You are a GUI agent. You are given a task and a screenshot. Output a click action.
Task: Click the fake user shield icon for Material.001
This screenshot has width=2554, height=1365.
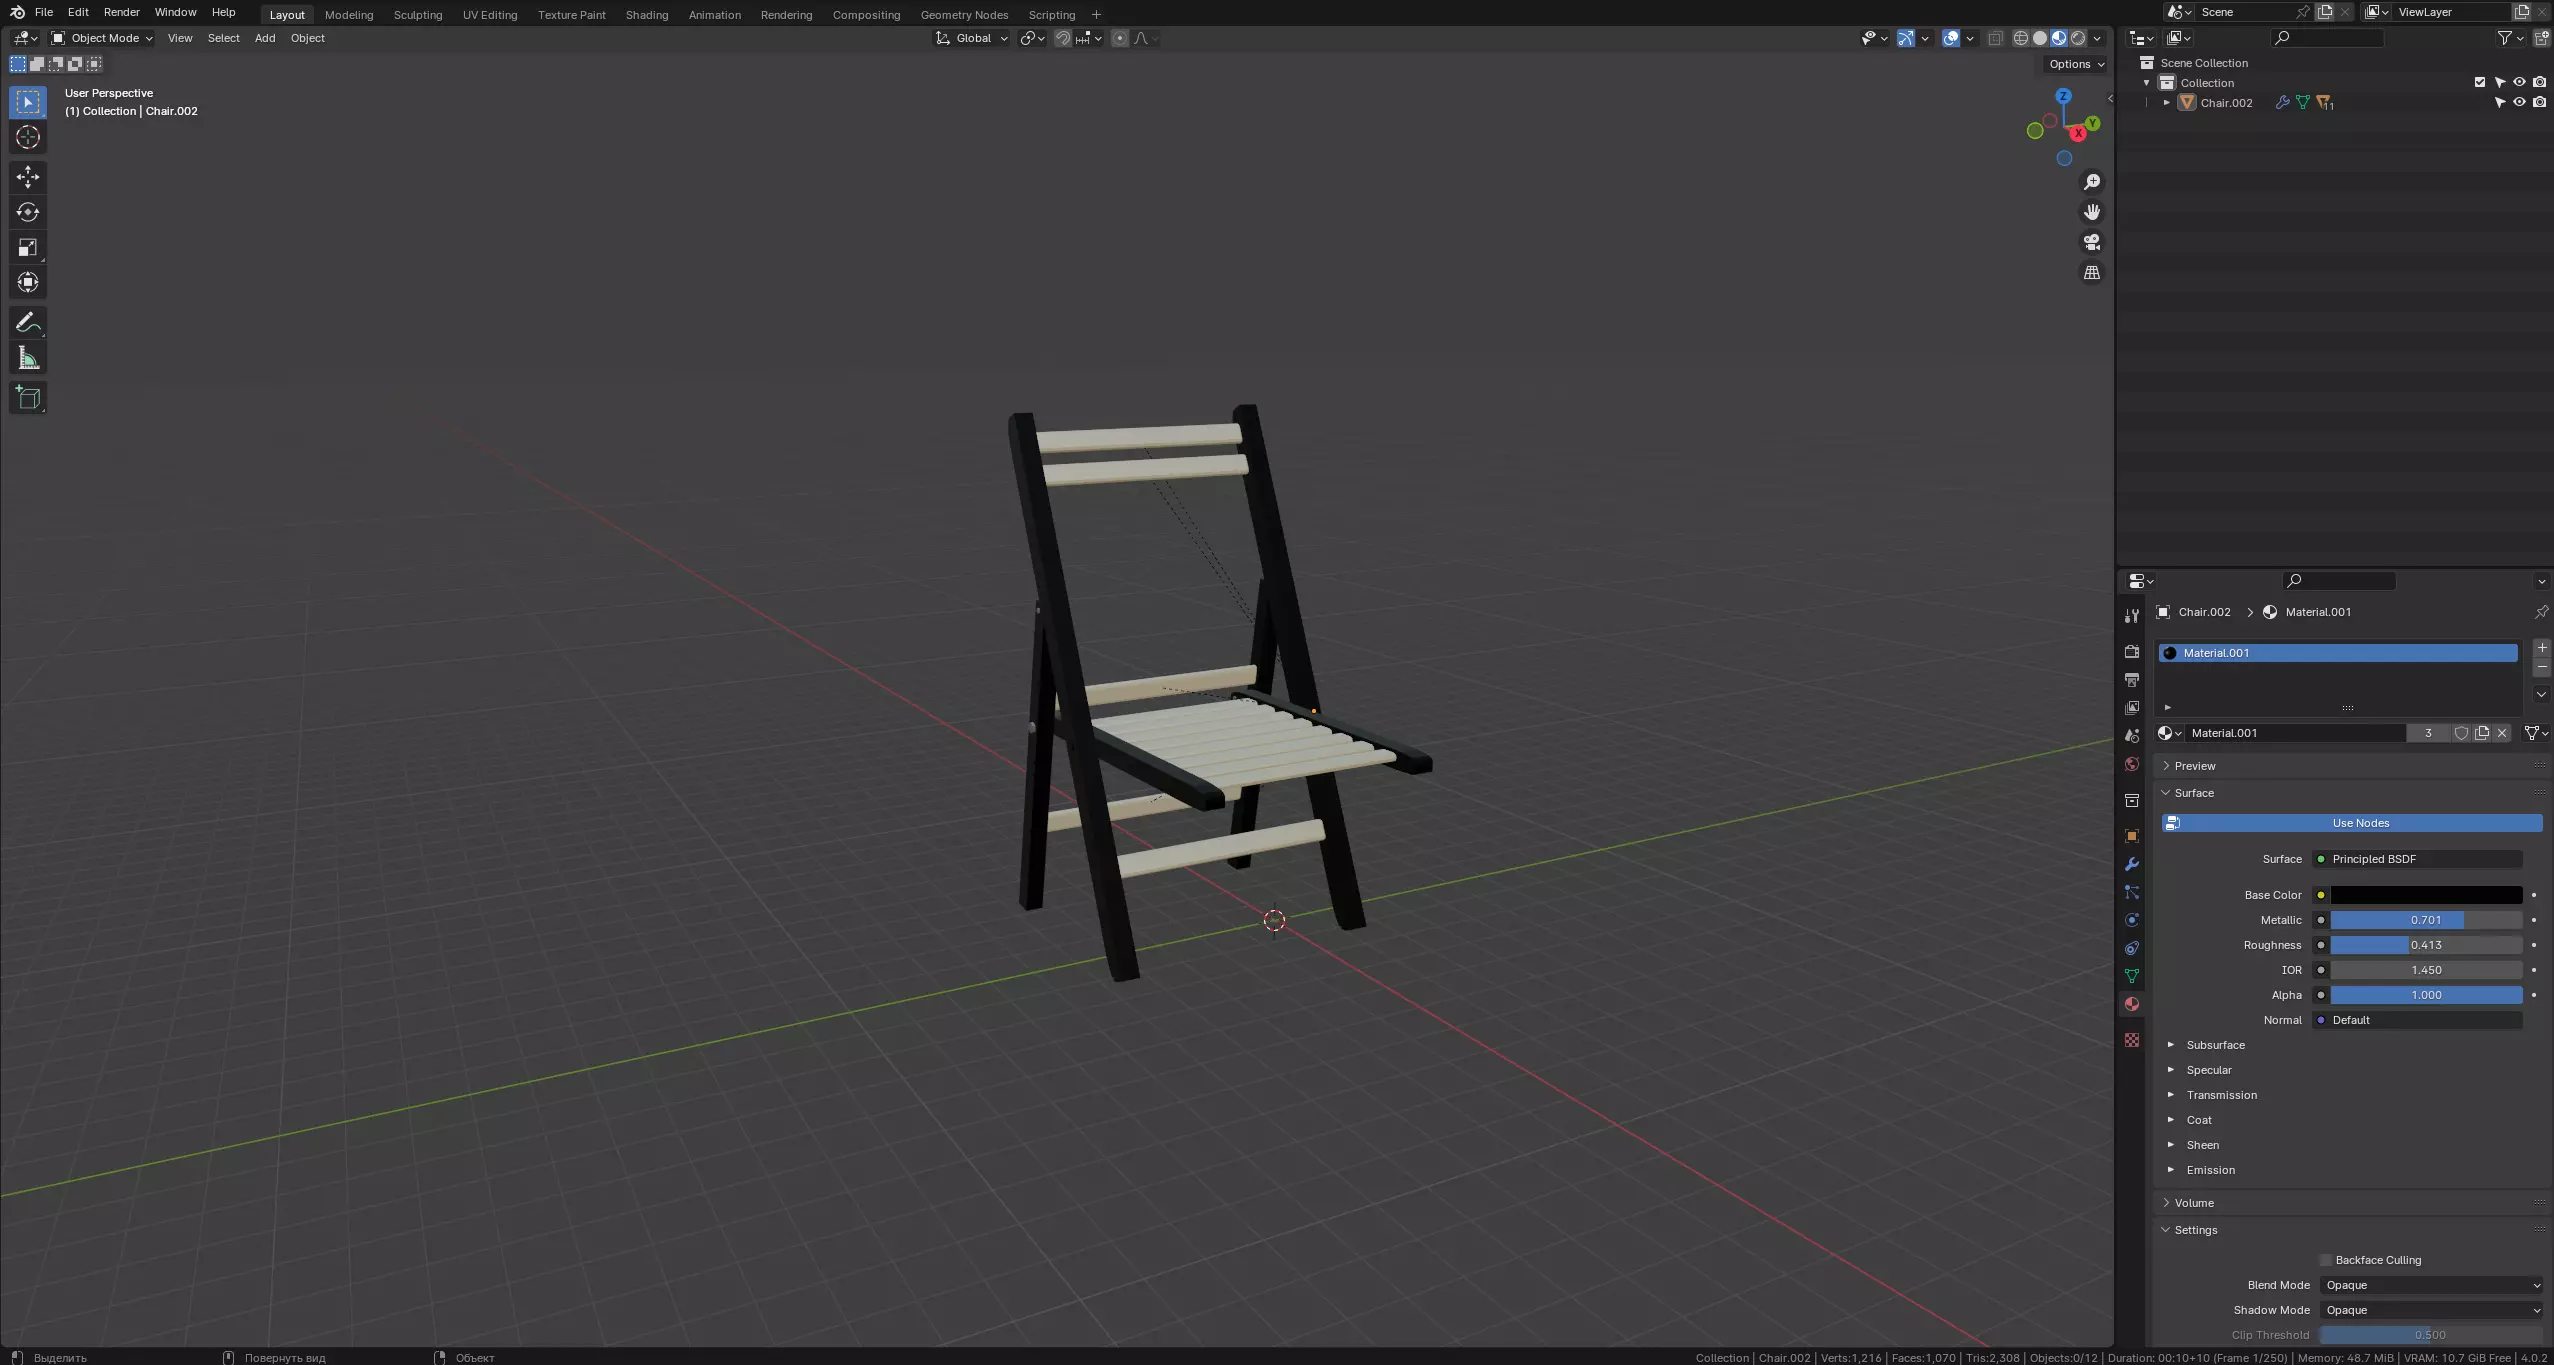(x=2461, y=733)
